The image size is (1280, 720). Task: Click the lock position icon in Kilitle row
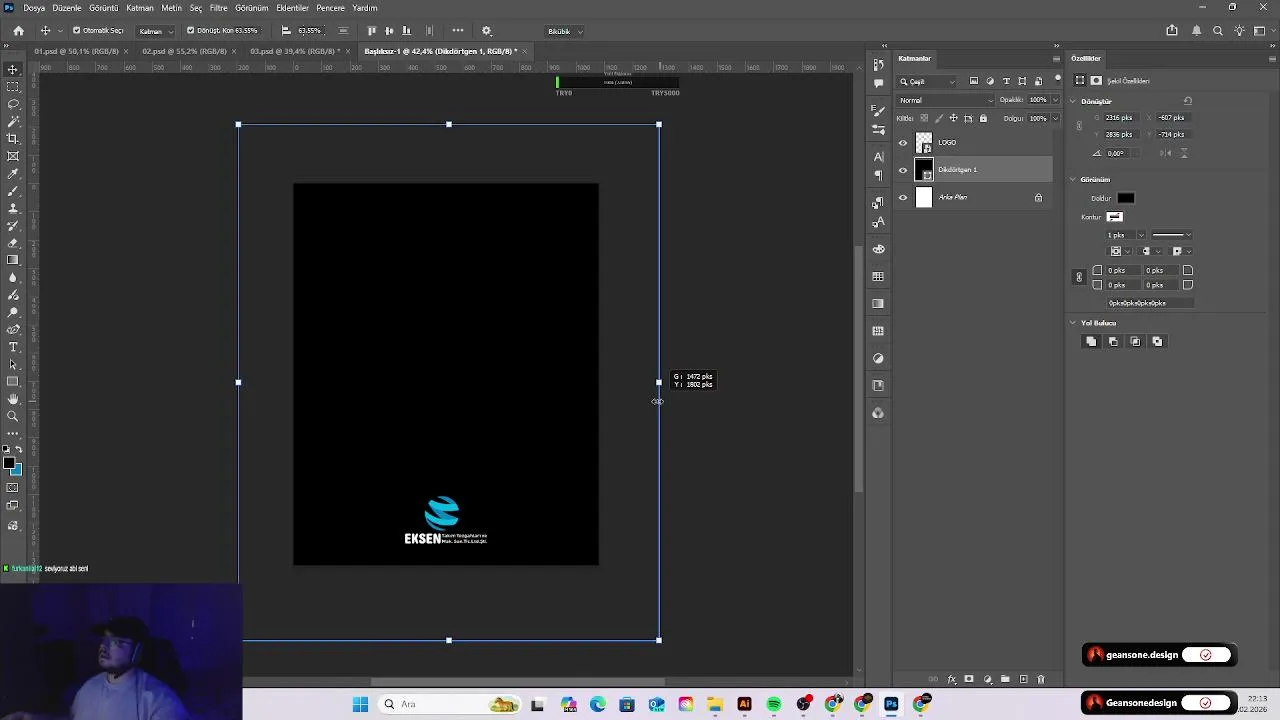[x=953, y=118]
